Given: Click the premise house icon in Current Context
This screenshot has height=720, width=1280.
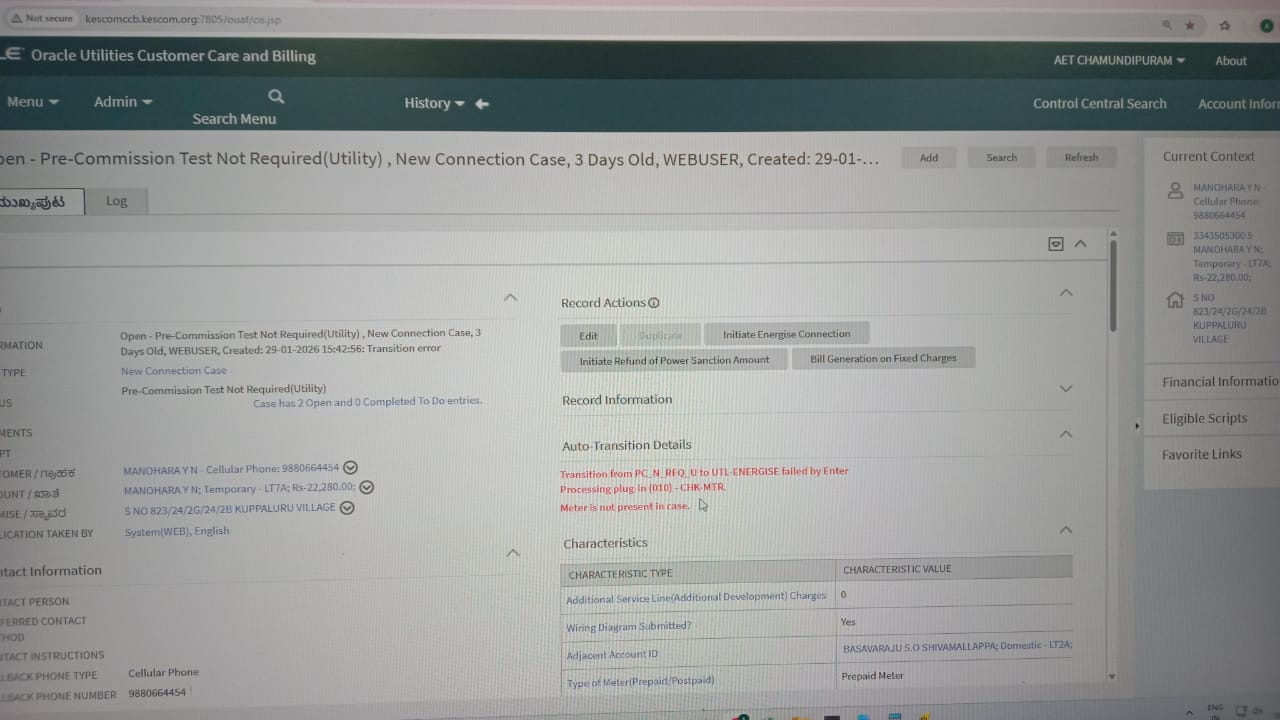Looking at the screenshot, I should click(1175, 299).
